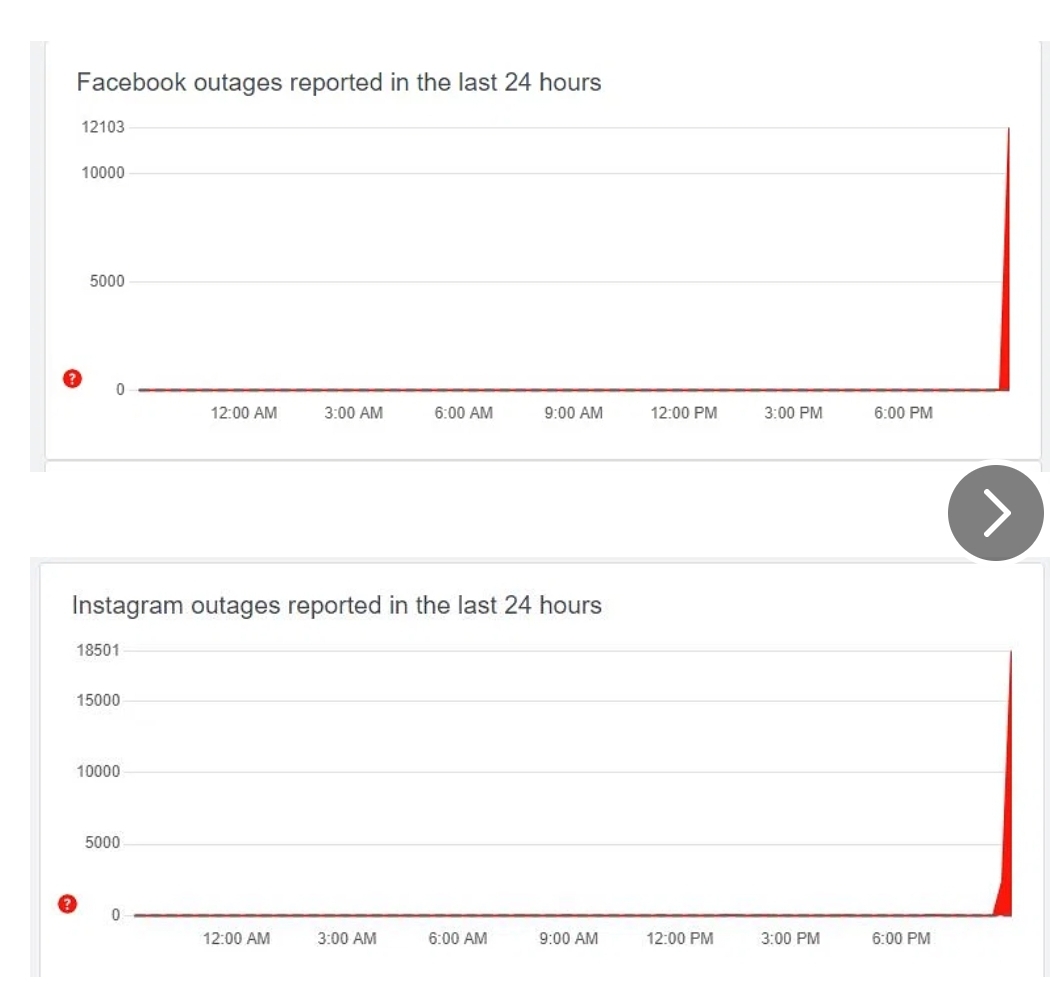Click the red help icon on Instagram chart
The height and width of the screenshot is (986, 1050).
[x=67, y=904]
